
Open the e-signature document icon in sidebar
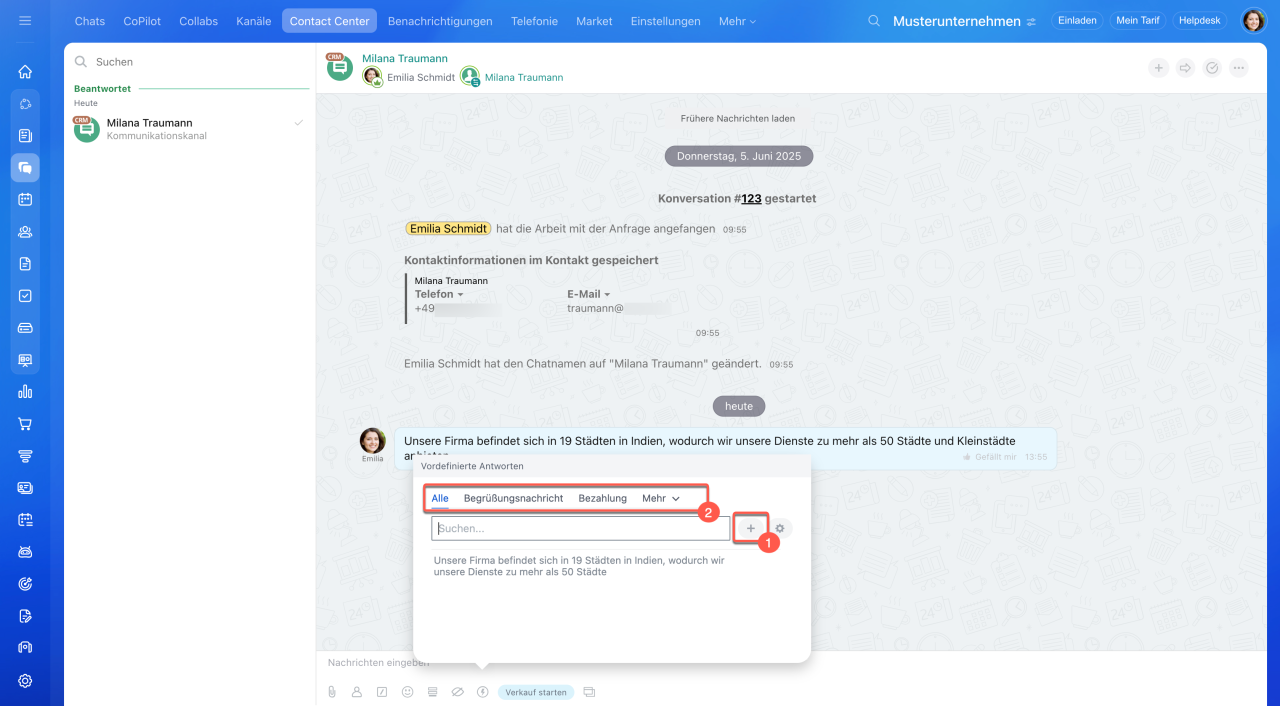click(25, 616)
